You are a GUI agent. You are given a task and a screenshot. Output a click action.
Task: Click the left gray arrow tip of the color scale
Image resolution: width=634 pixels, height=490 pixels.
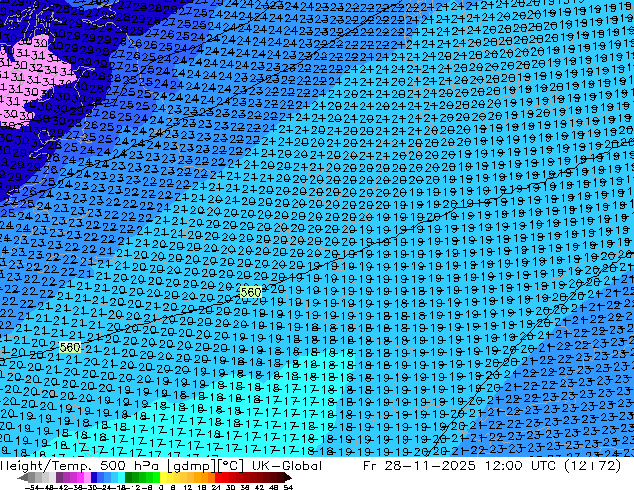pyautogui.click(x=23, y=478)
